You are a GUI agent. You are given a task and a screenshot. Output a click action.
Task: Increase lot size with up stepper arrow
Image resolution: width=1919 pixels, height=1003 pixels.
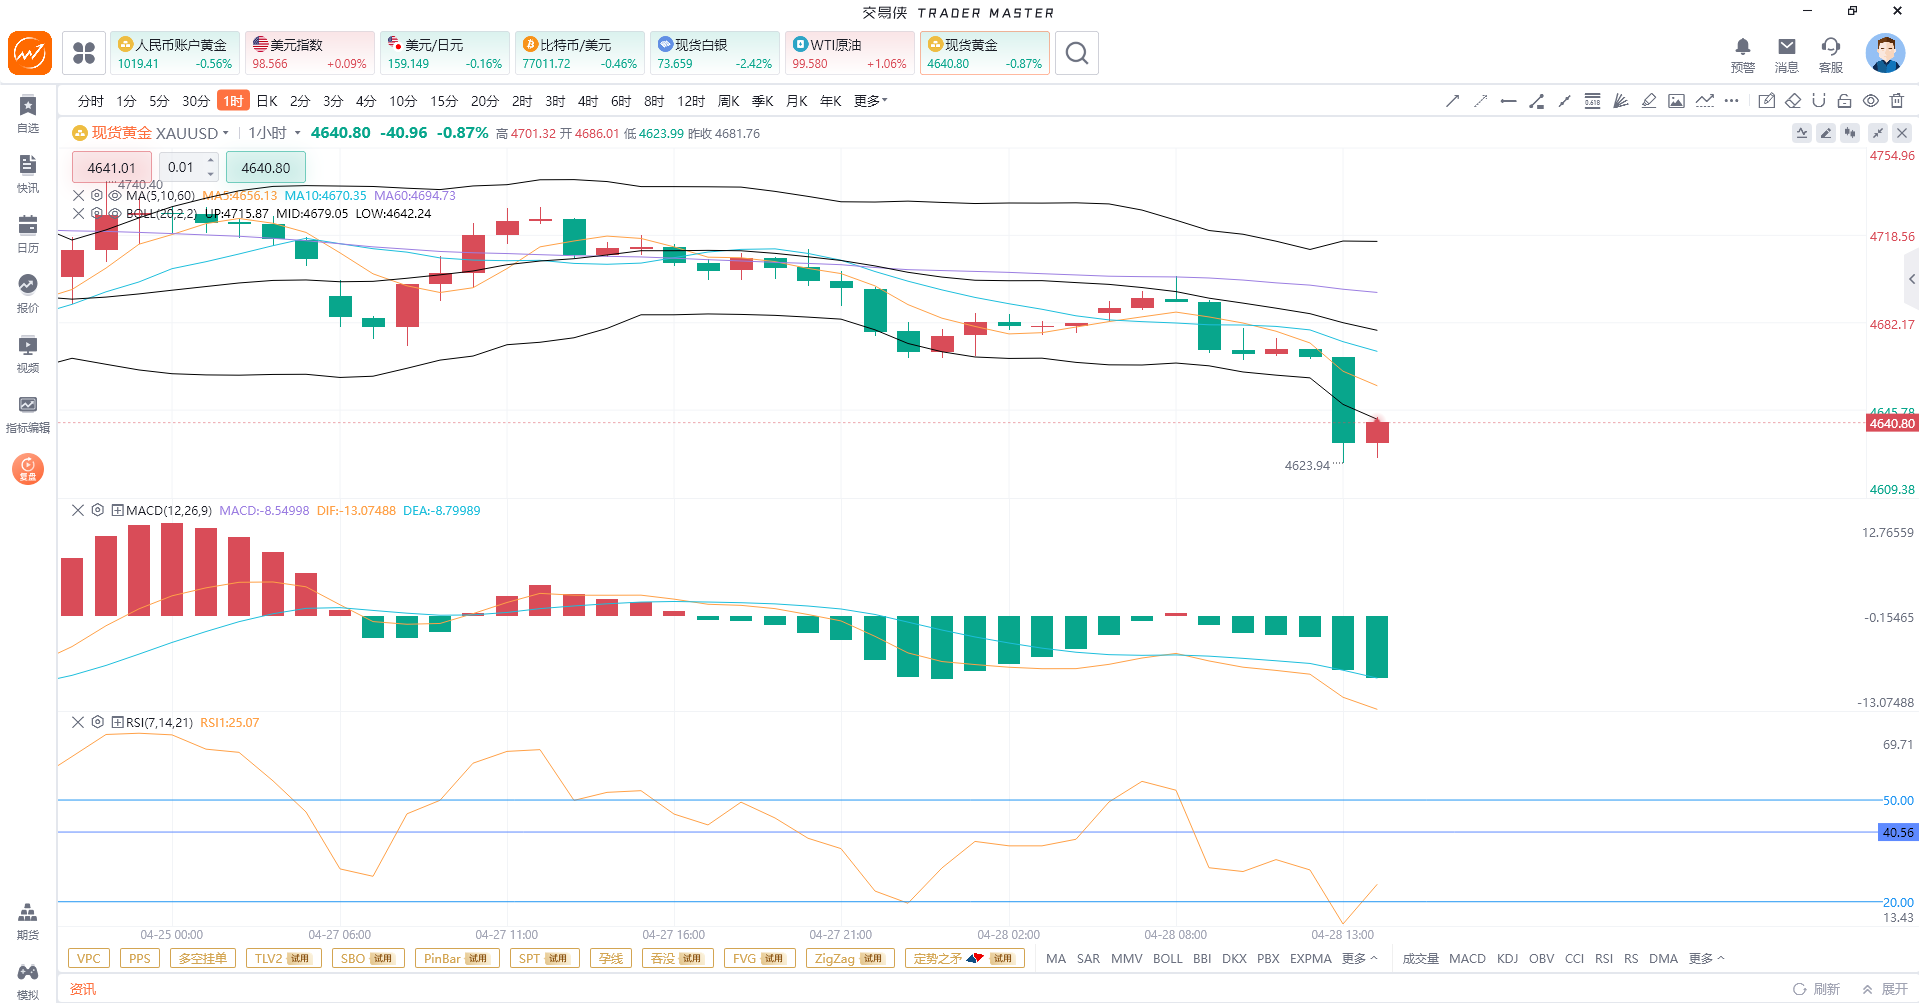click(x=211, y=161)
